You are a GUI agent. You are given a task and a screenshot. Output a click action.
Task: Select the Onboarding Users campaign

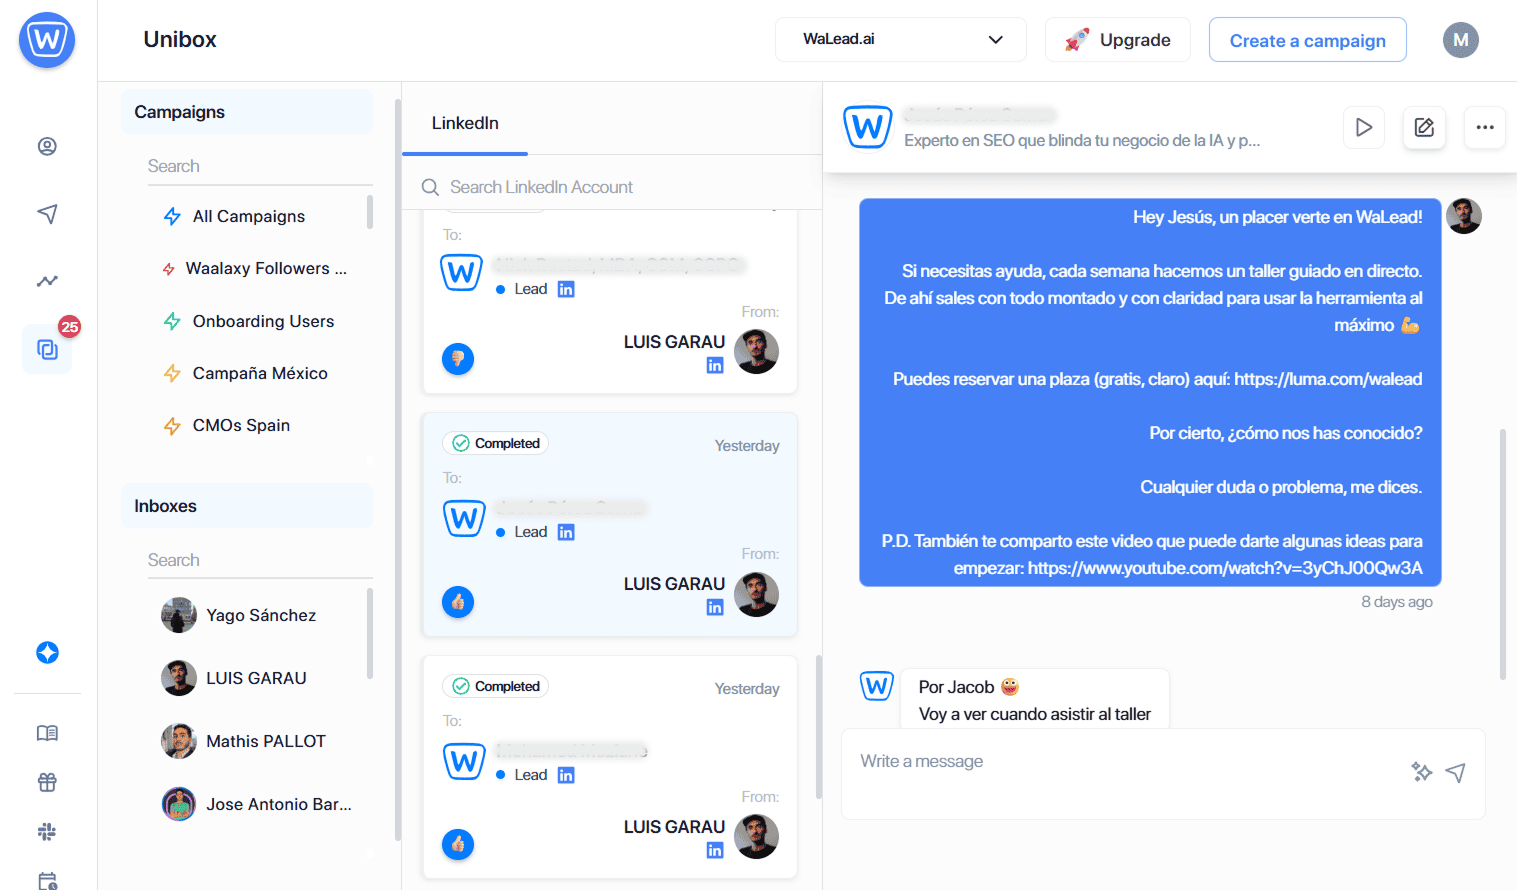click(x=248, y=321)
